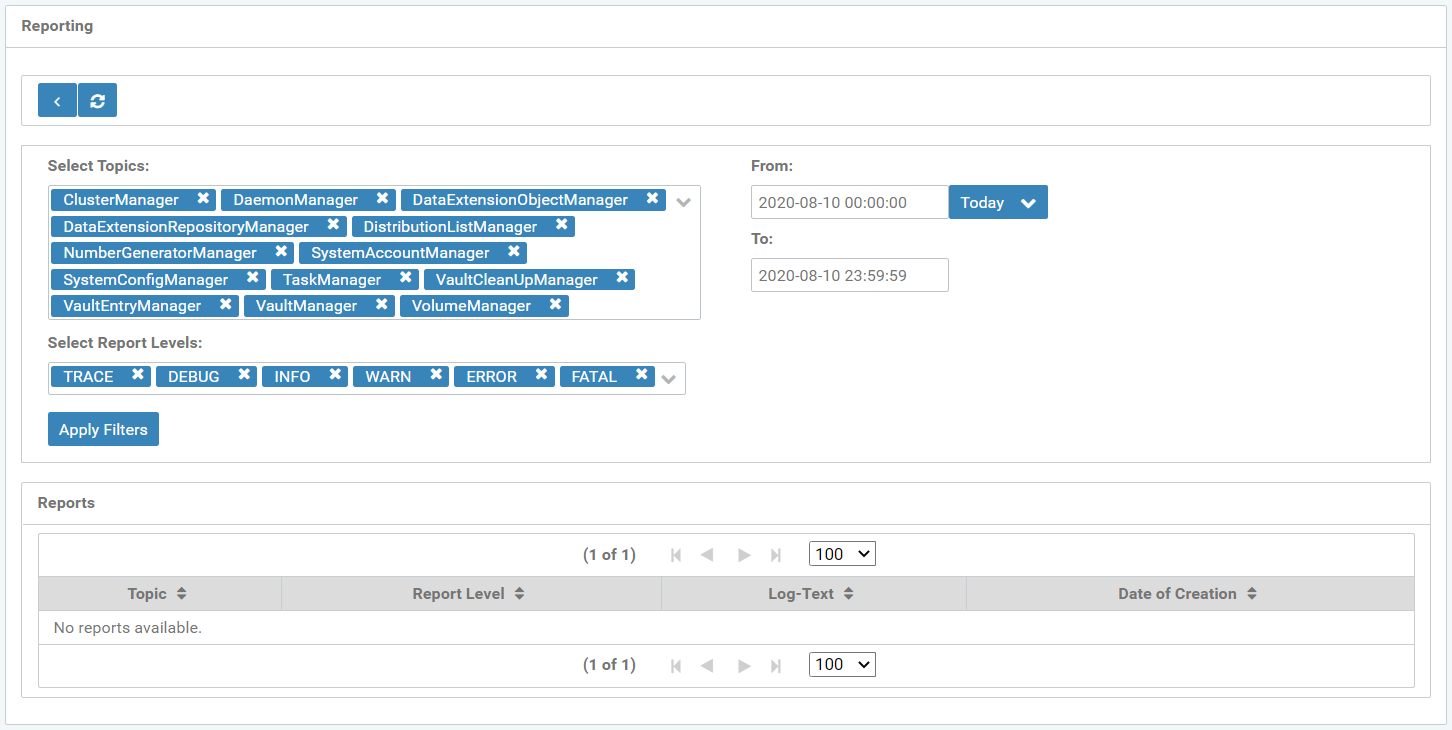Remove the TRACE report level tag
Viewport: 1452px width, 730px height.
point(138,375)
